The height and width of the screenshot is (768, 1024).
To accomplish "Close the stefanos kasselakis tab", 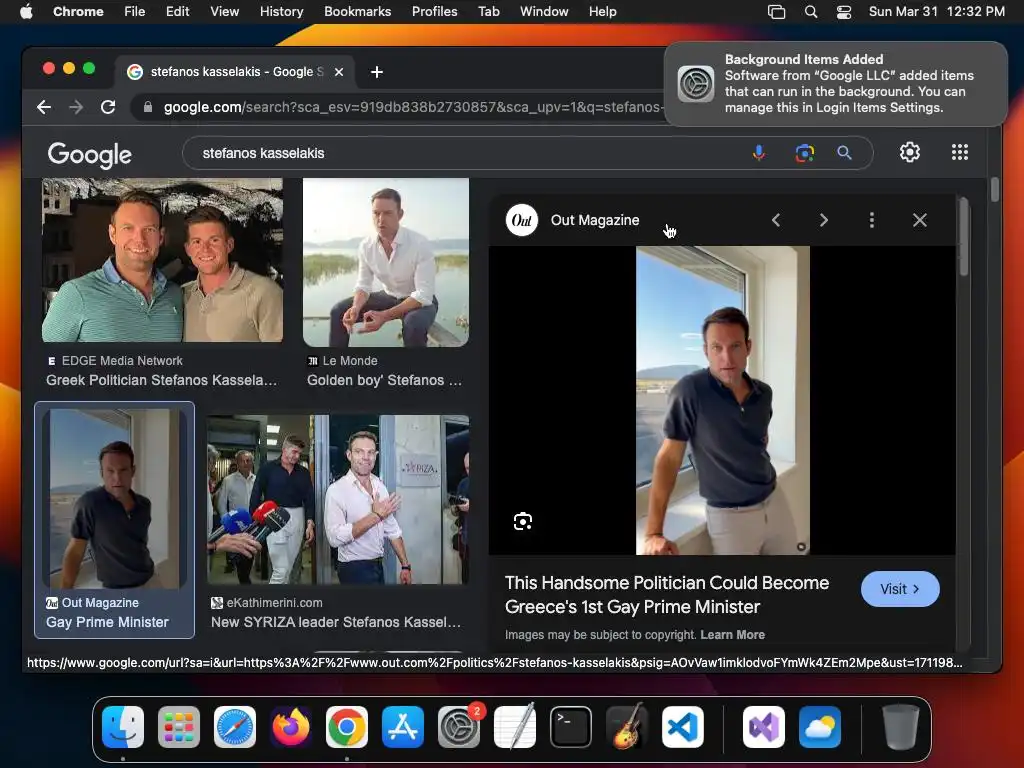I will 339,72.
